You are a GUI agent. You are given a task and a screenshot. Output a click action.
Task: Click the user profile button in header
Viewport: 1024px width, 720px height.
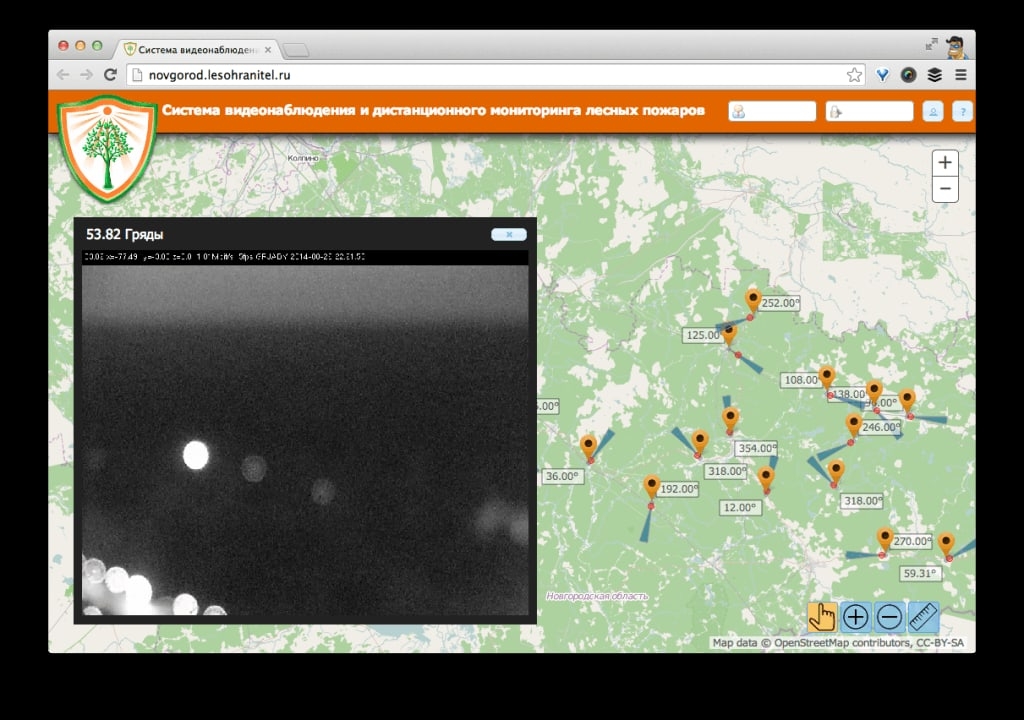pos(932,112)
